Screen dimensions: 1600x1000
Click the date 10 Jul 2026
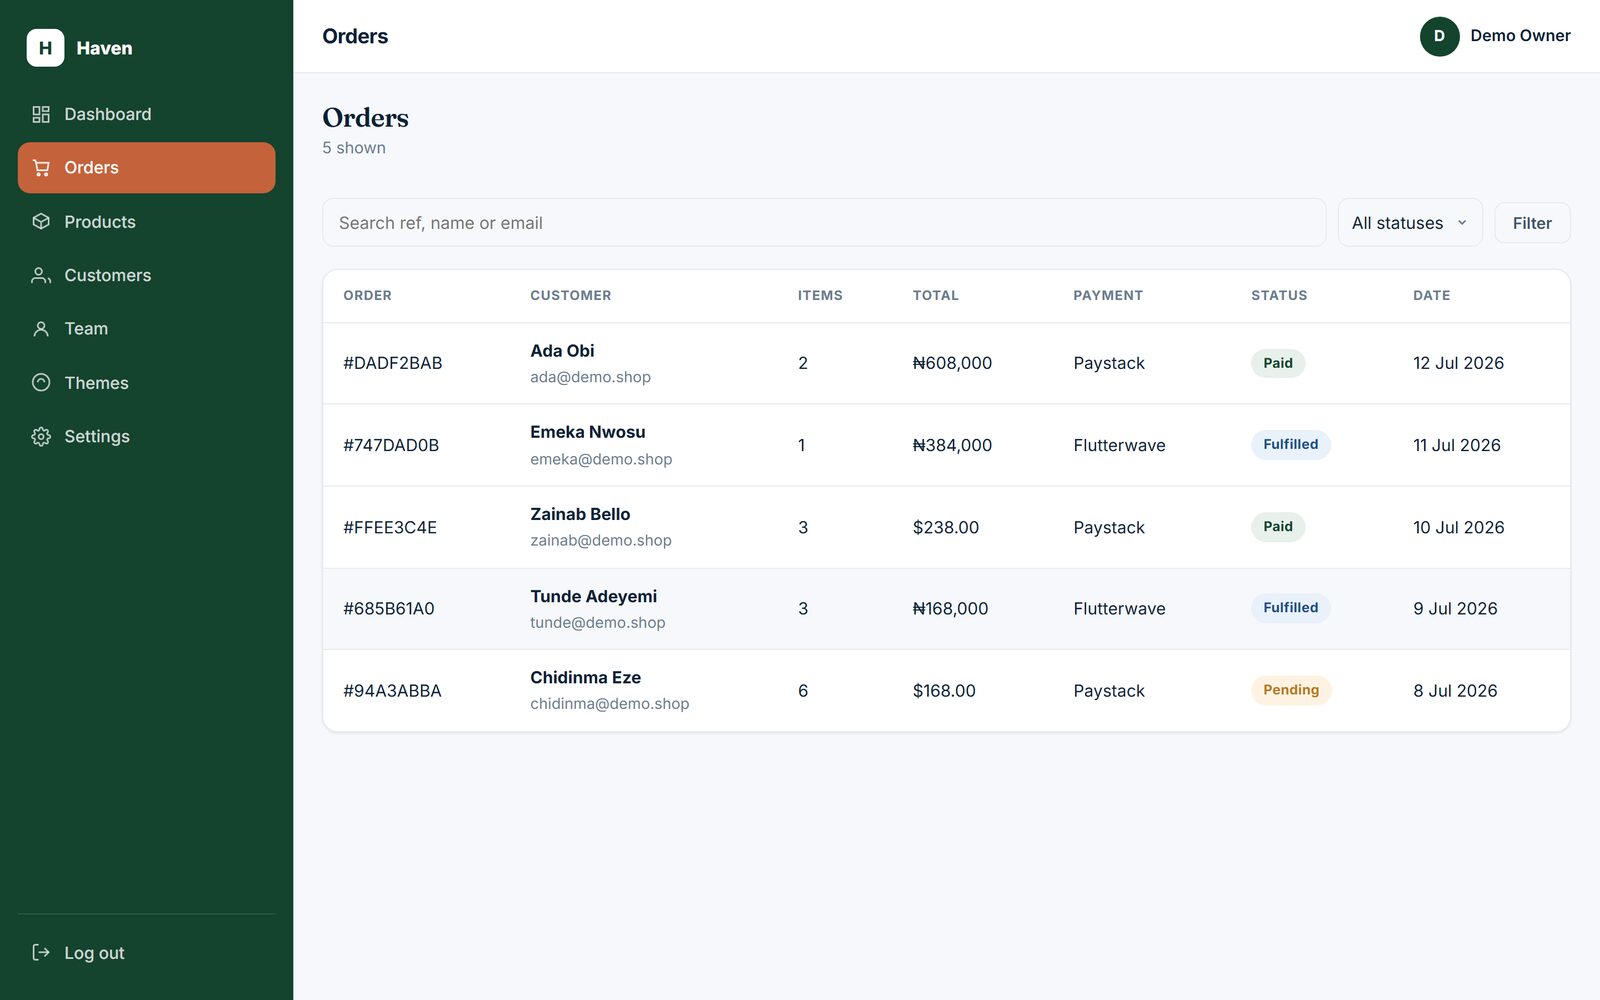1458,527
